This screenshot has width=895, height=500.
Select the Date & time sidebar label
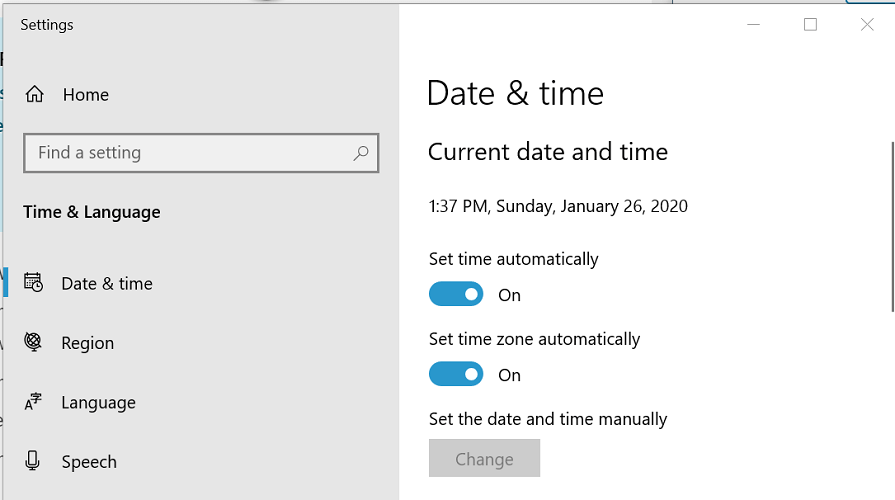pyautogui.click(x=107, y=284)
